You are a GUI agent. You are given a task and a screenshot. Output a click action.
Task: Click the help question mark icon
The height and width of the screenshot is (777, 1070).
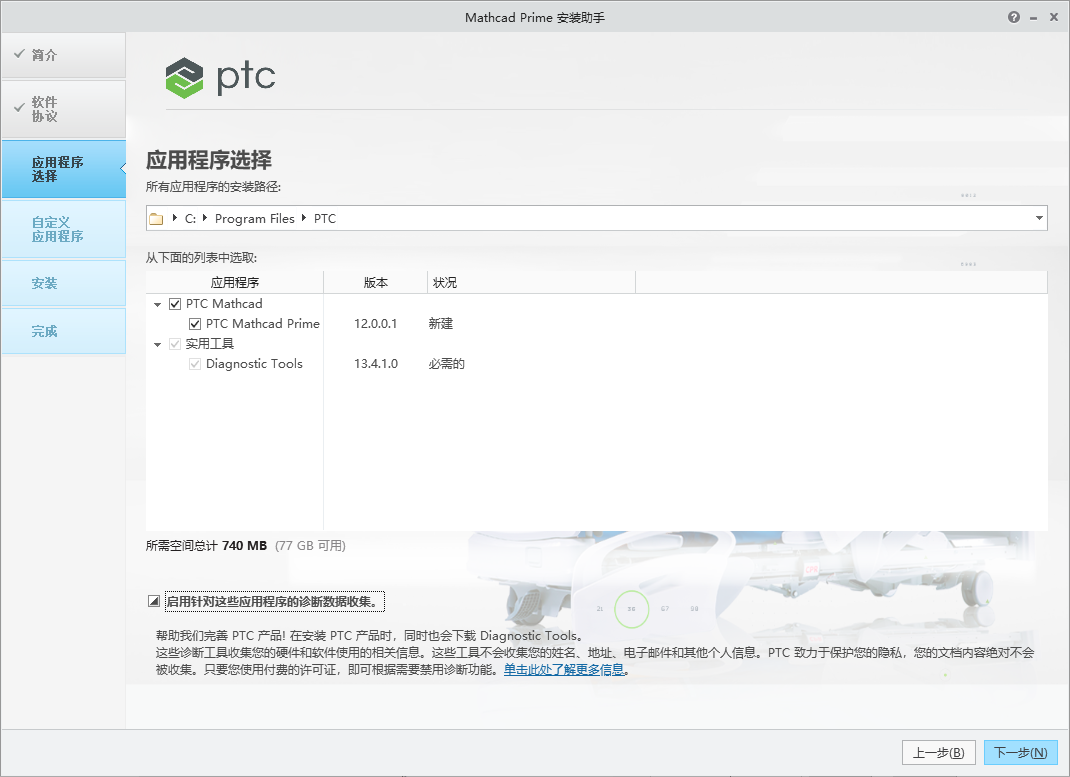coord(1013,17)
